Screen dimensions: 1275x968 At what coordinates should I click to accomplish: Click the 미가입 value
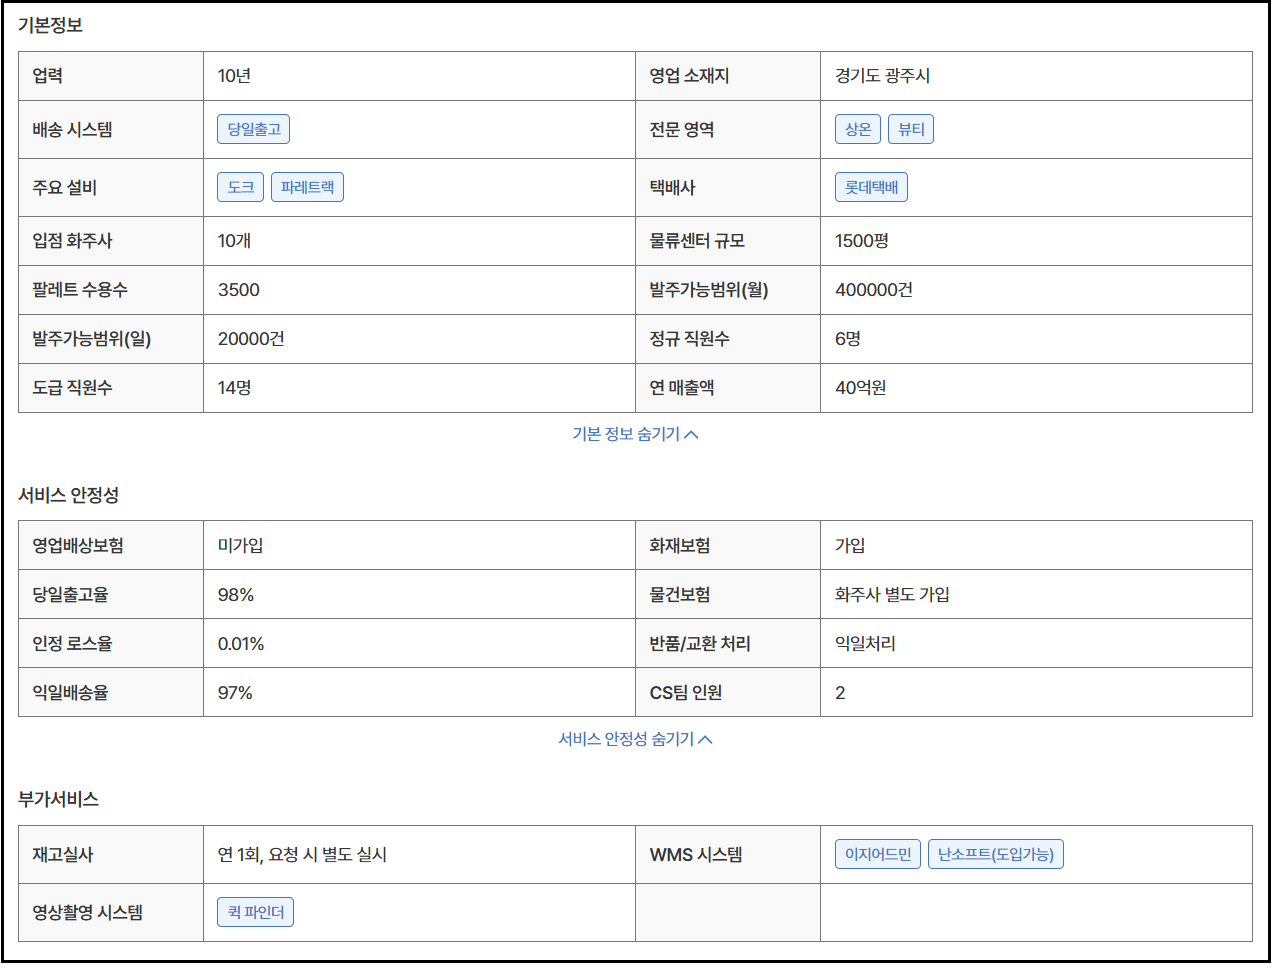(240, 546)
